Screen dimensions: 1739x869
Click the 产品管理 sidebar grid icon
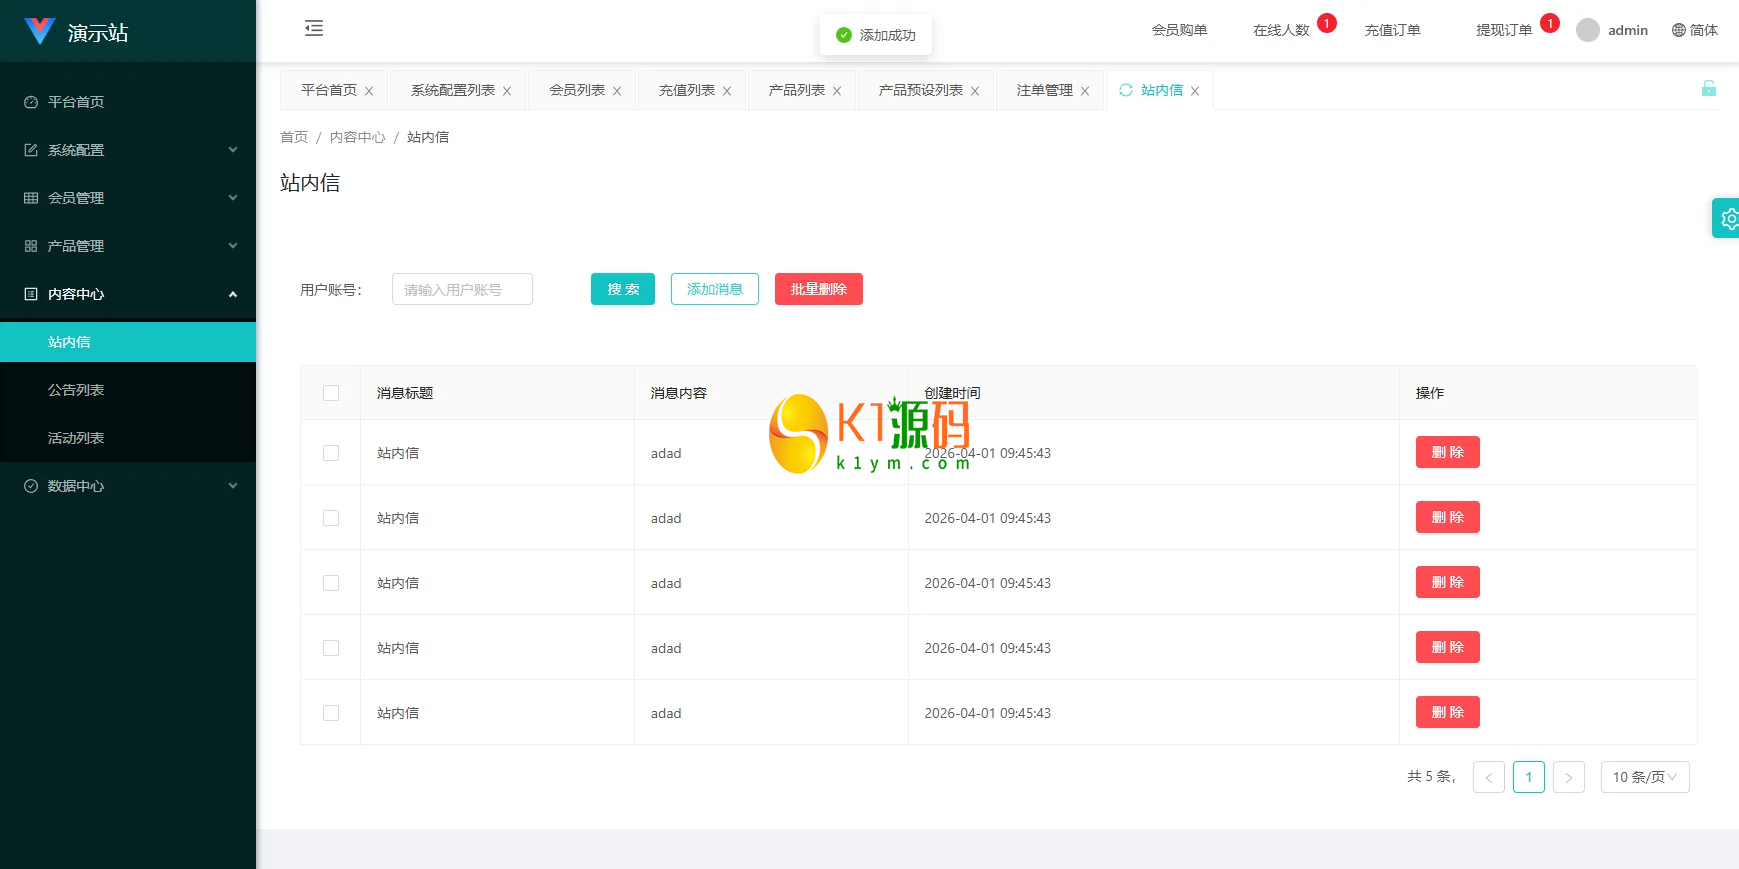pos(31,246)
